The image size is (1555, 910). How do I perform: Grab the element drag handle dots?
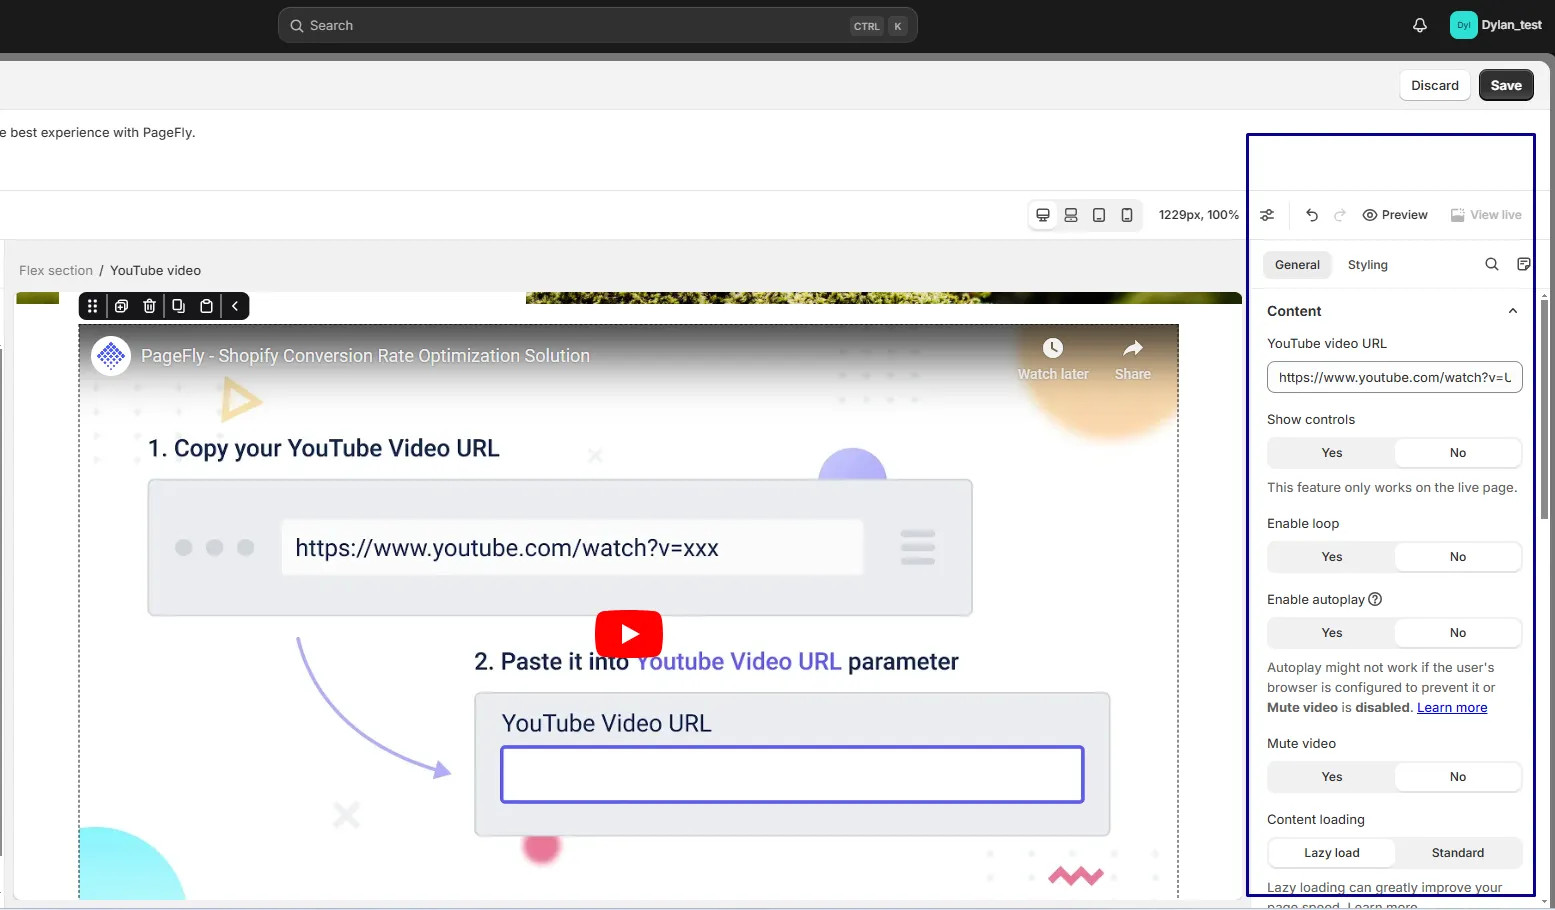92,306
